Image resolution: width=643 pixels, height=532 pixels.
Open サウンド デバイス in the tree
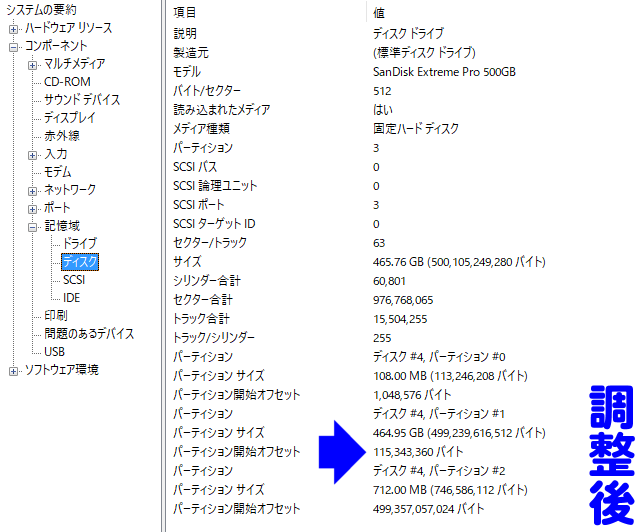pyautogui.click(x=82, y=100)
